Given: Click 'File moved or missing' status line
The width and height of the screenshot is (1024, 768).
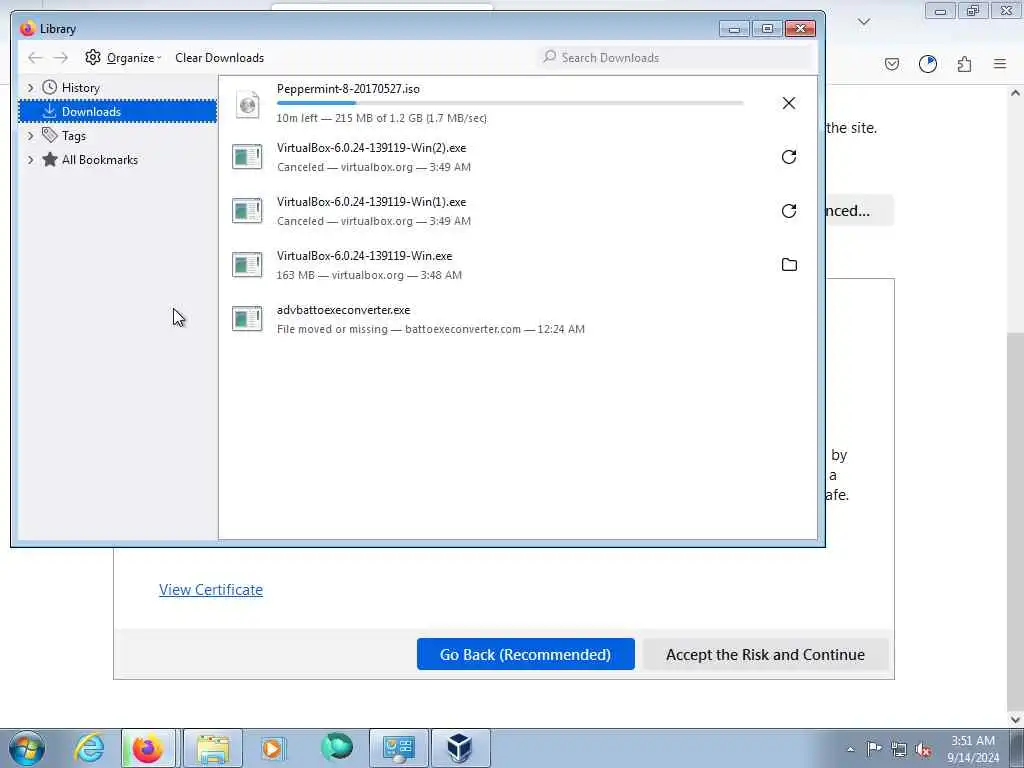Looking at the screenshot, I should click(x=430, y=329).
